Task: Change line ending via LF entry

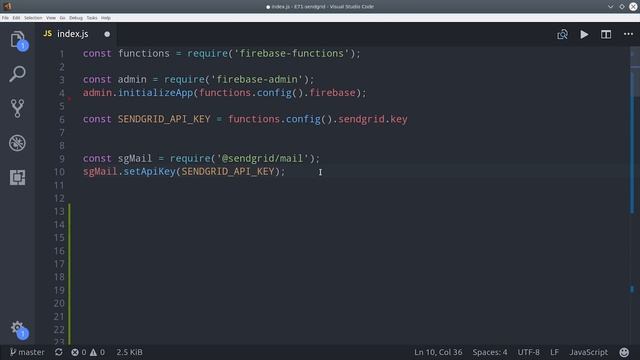Action: point(554,352)
